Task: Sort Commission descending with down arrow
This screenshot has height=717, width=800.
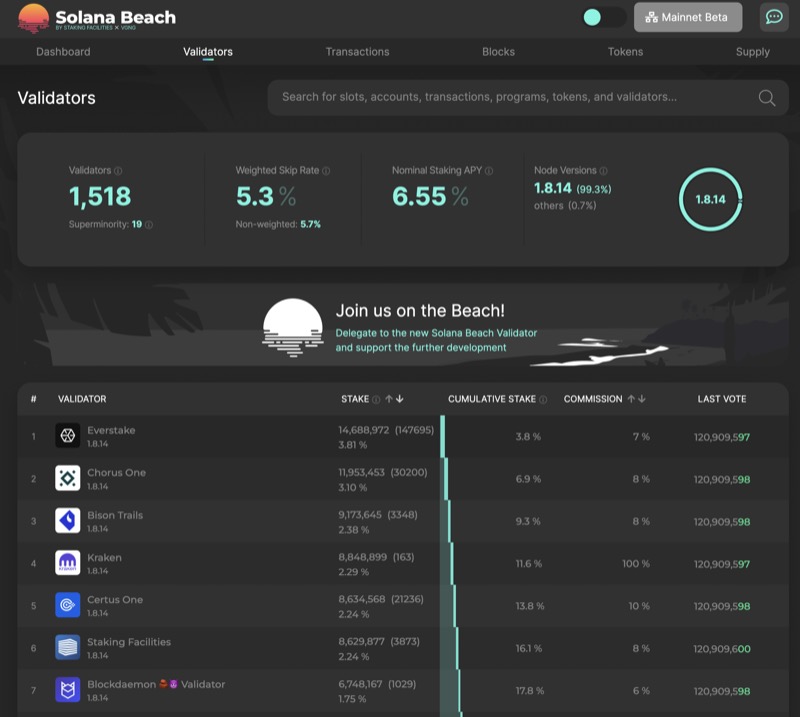Action: (642, 399)
